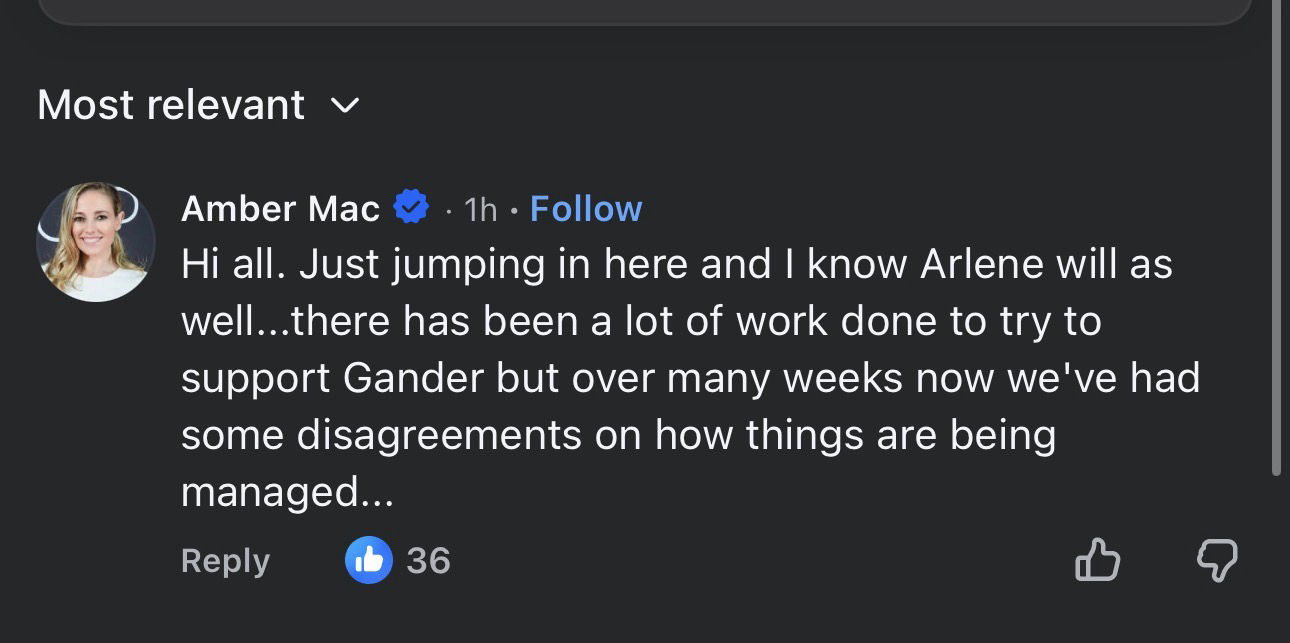The height and width of the screenshot is (643, 1290).
Task: Click the comment's first line of text
Action: [x=676, y=264]
